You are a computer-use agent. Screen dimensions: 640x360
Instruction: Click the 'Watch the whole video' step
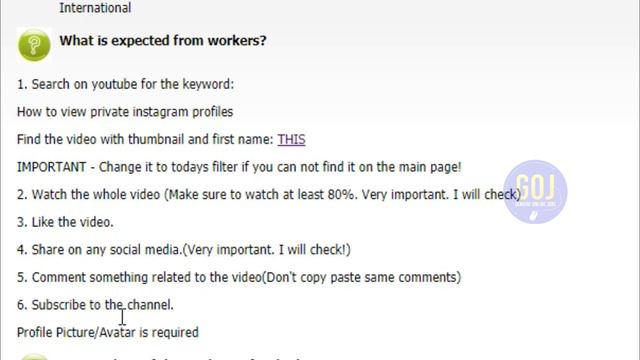(x=269, y=195)
